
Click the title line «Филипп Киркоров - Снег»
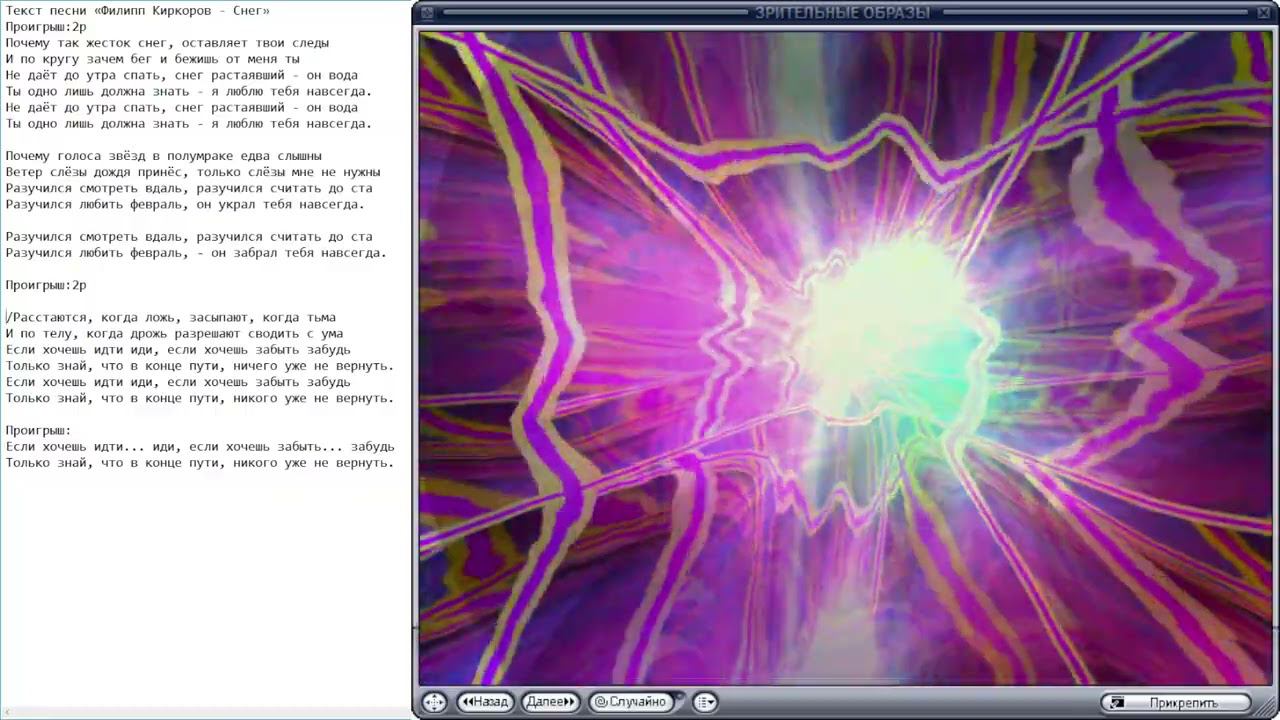(138, 11)
